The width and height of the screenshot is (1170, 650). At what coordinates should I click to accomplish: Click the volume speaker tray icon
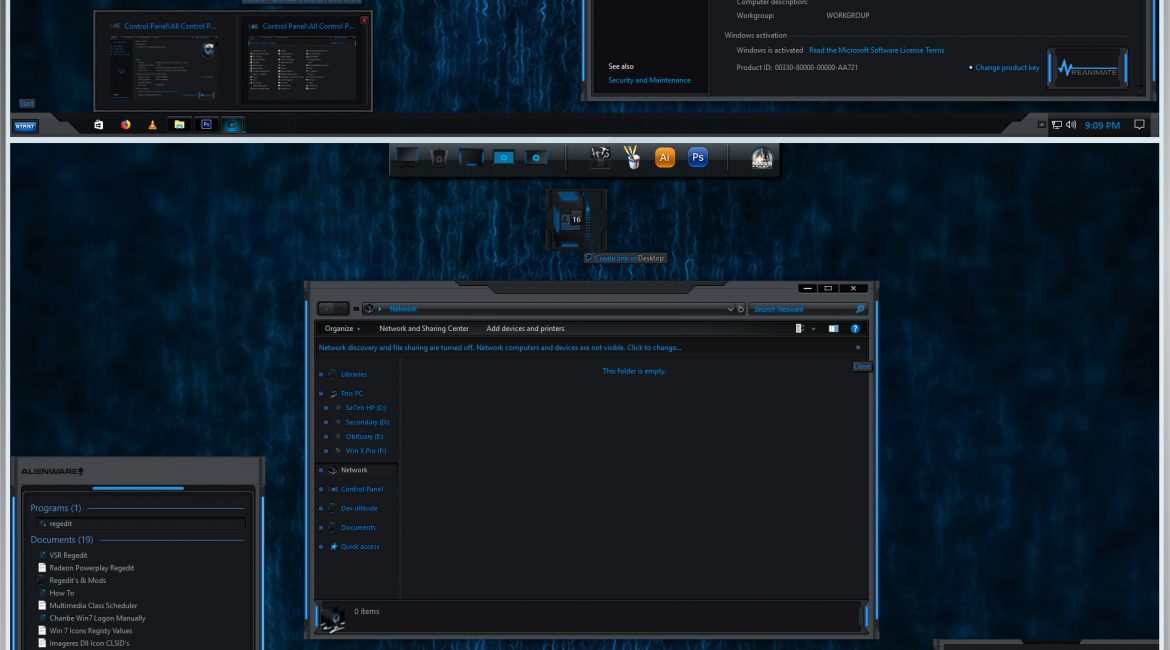[x=1071, y=125]
